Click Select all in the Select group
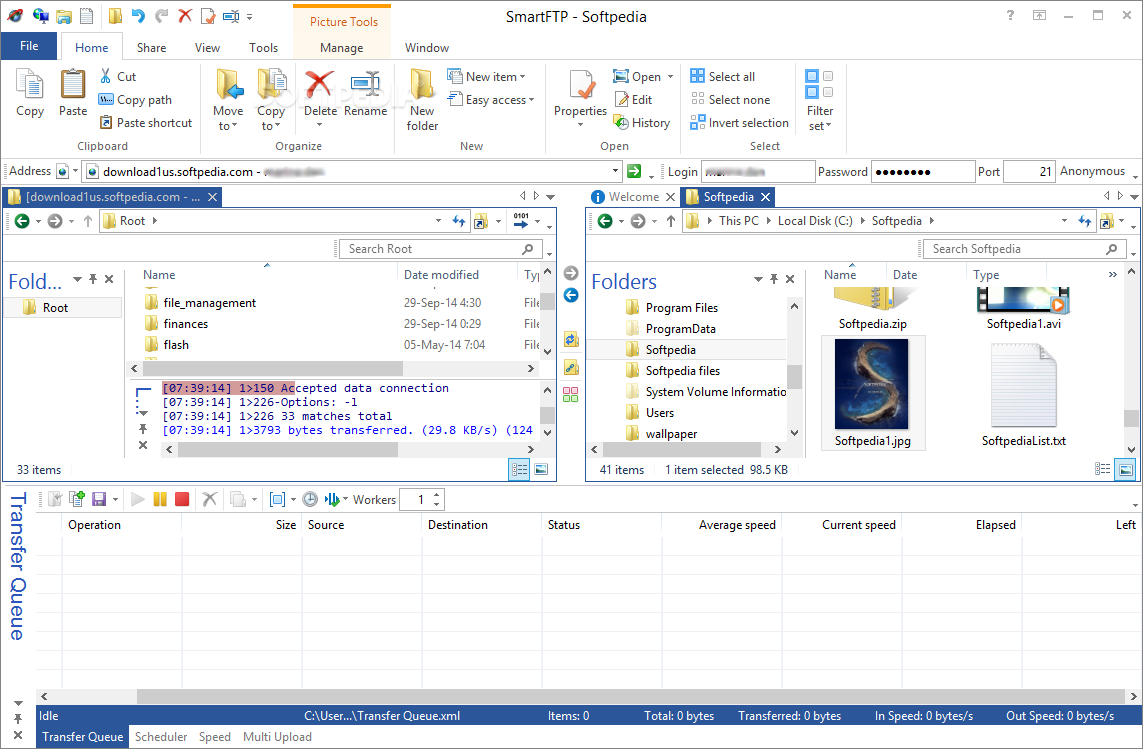Viewport: 1143px width, 749px height. 722,77
